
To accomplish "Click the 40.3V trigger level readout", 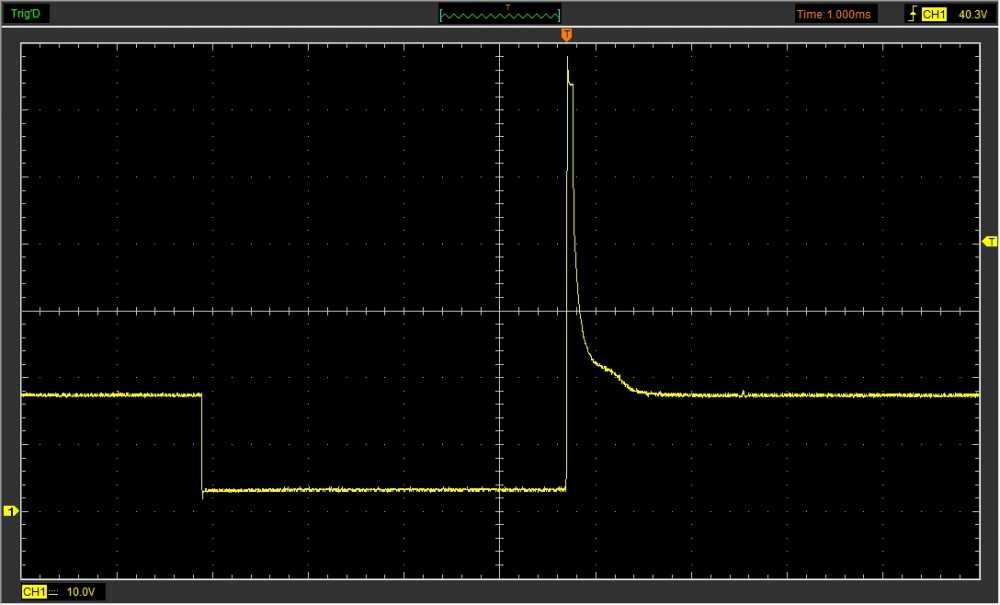I will pyautogui.click(x=972, y=14).
